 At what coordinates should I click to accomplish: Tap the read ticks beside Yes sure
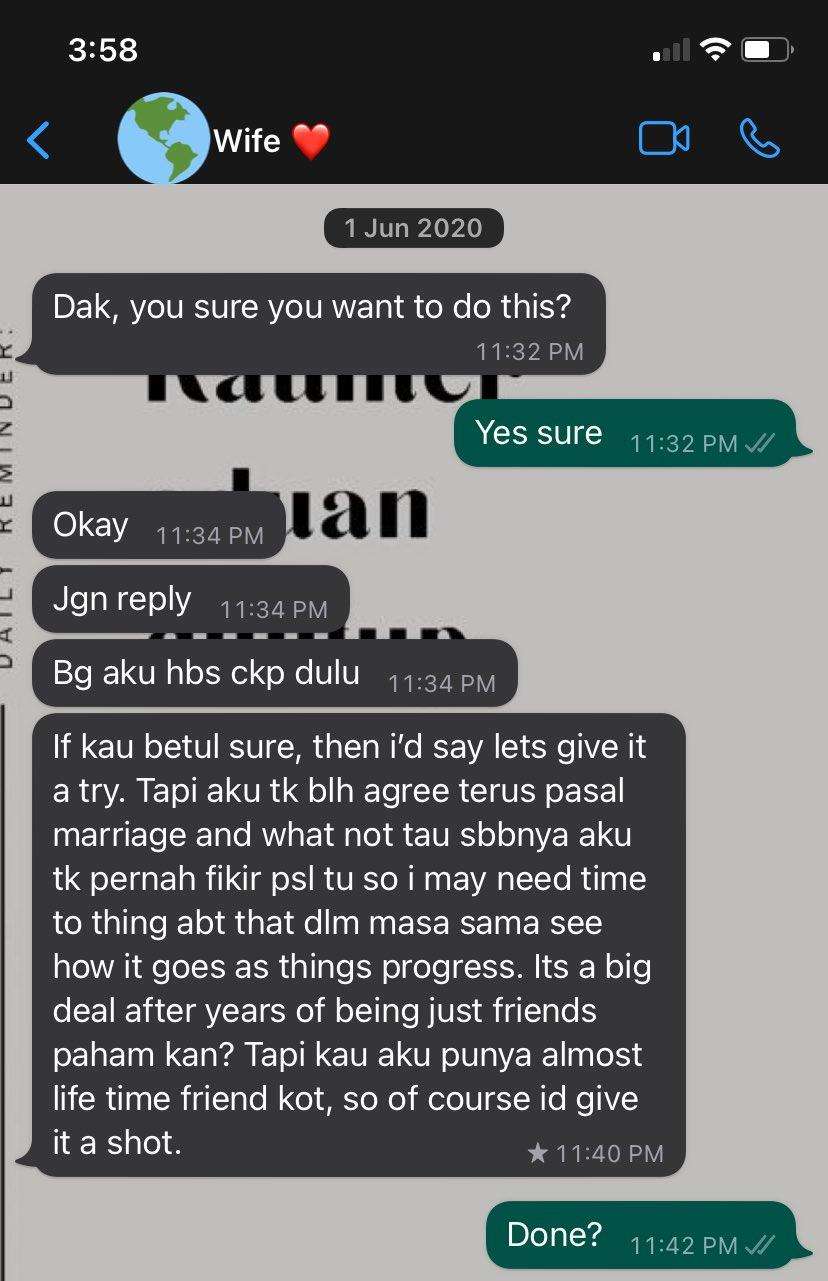tap(759, 443)
